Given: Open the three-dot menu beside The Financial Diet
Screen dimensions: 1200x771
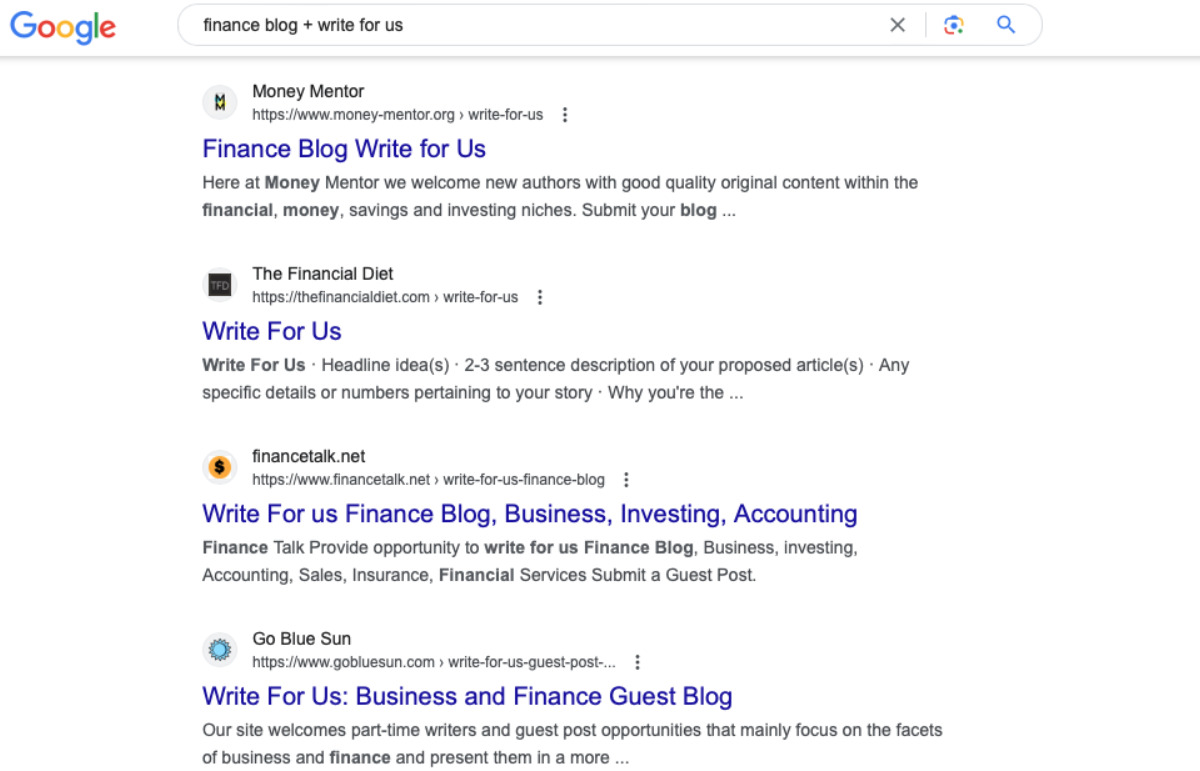Looking at the screenshot, I should click(539, 297).
